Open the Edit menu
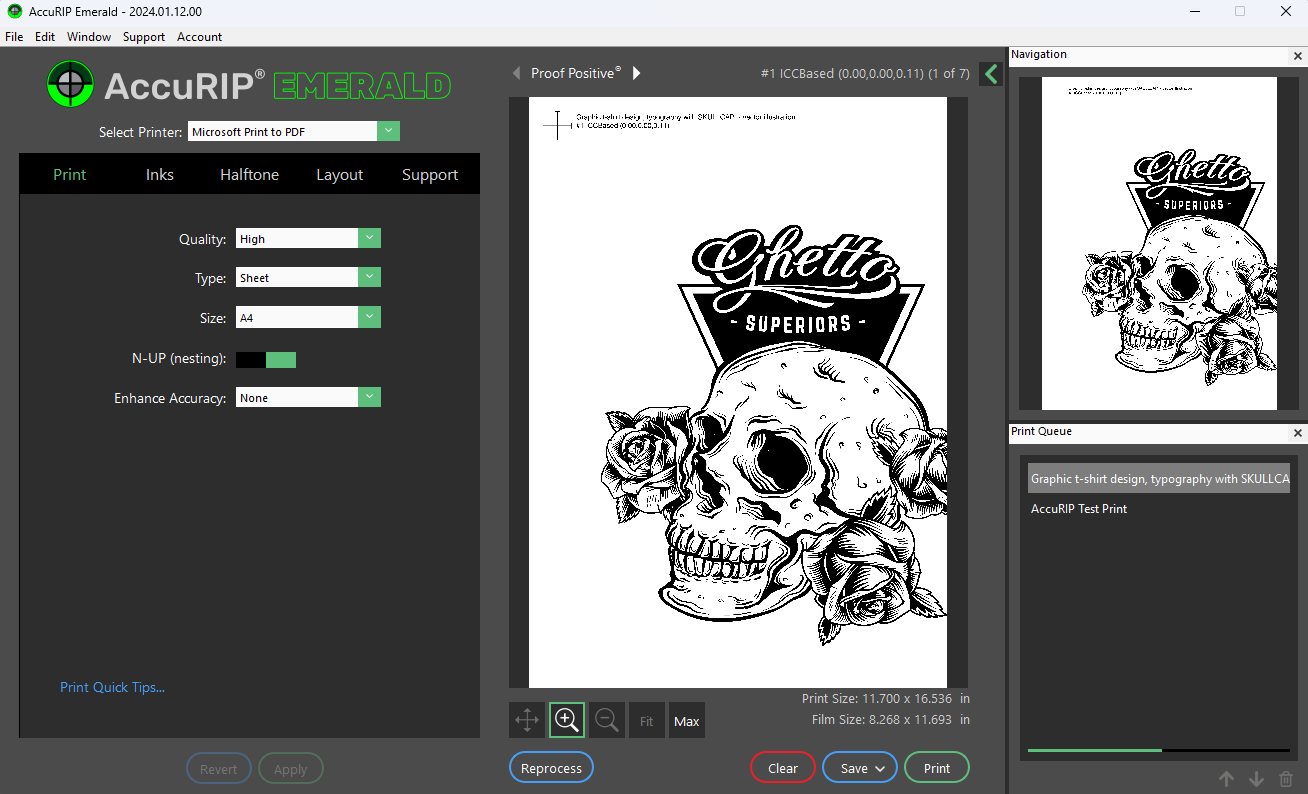Image resolution: width=1308 pixels, height=794 pixels. pos(45,37)
